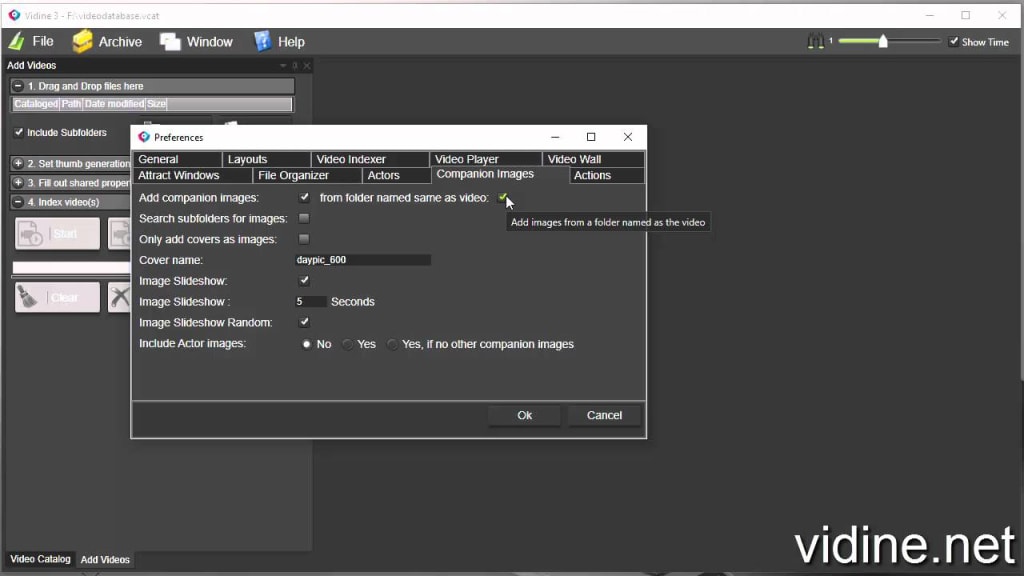Toggle the Show Time checkbox
The width and height of the screenshot is (1024, 576).
click(953, 42)
